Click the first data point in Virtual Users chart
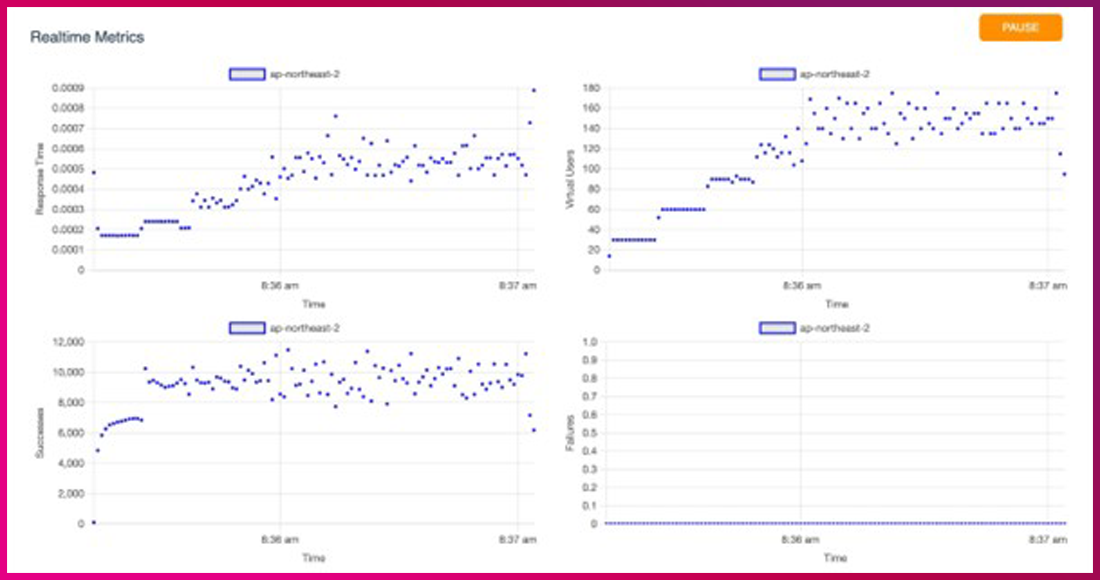 [608, 256]
